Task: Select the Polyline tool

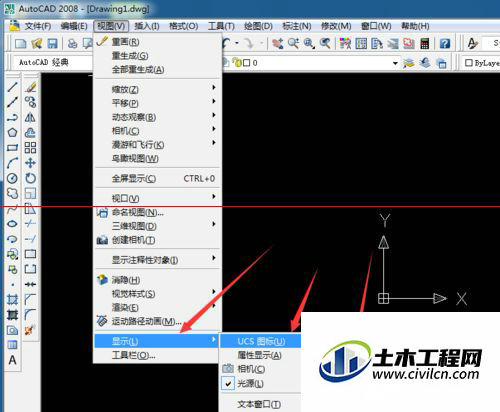Action: 12,117
